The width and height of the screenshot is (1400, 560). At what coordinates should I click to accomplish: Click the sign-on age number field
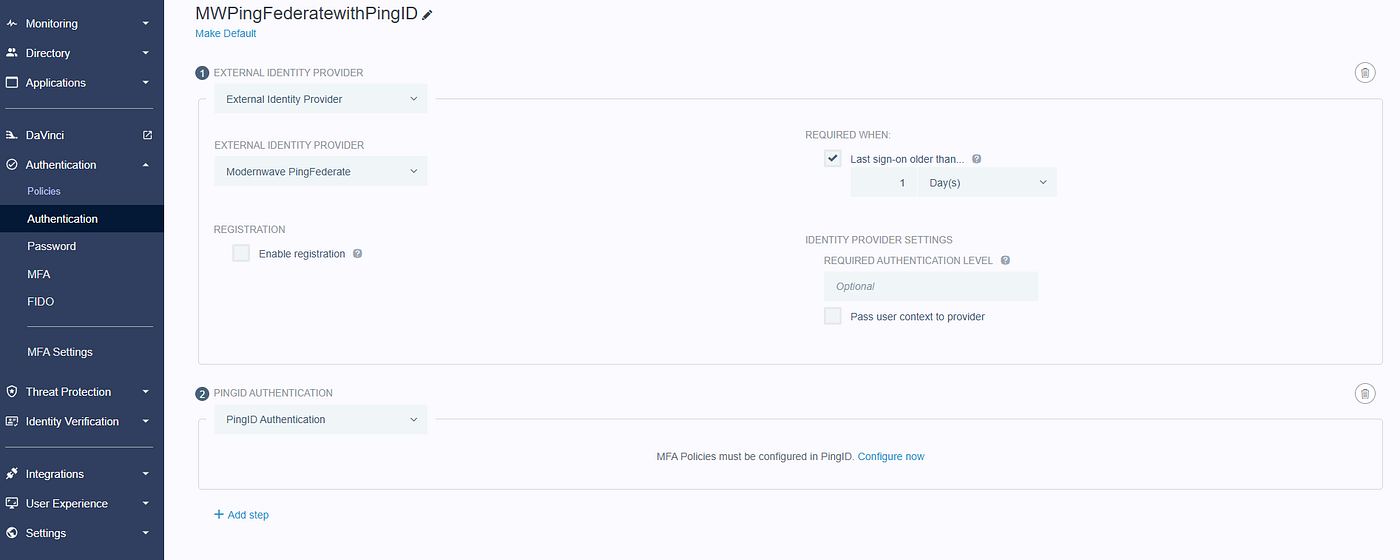pos(884,182)
